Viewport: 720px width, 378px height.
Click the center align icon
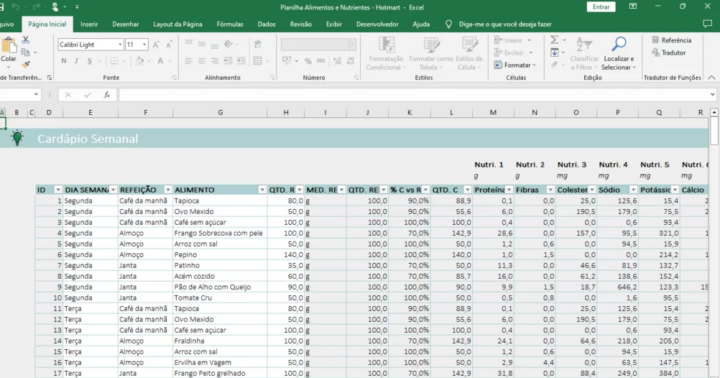(202, 61)
